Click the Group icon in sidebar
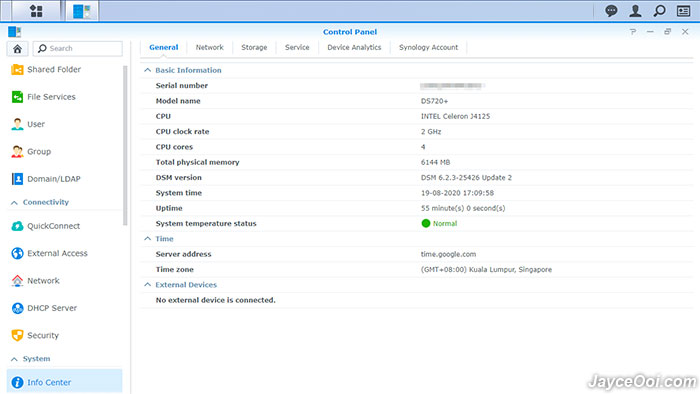 17,152
